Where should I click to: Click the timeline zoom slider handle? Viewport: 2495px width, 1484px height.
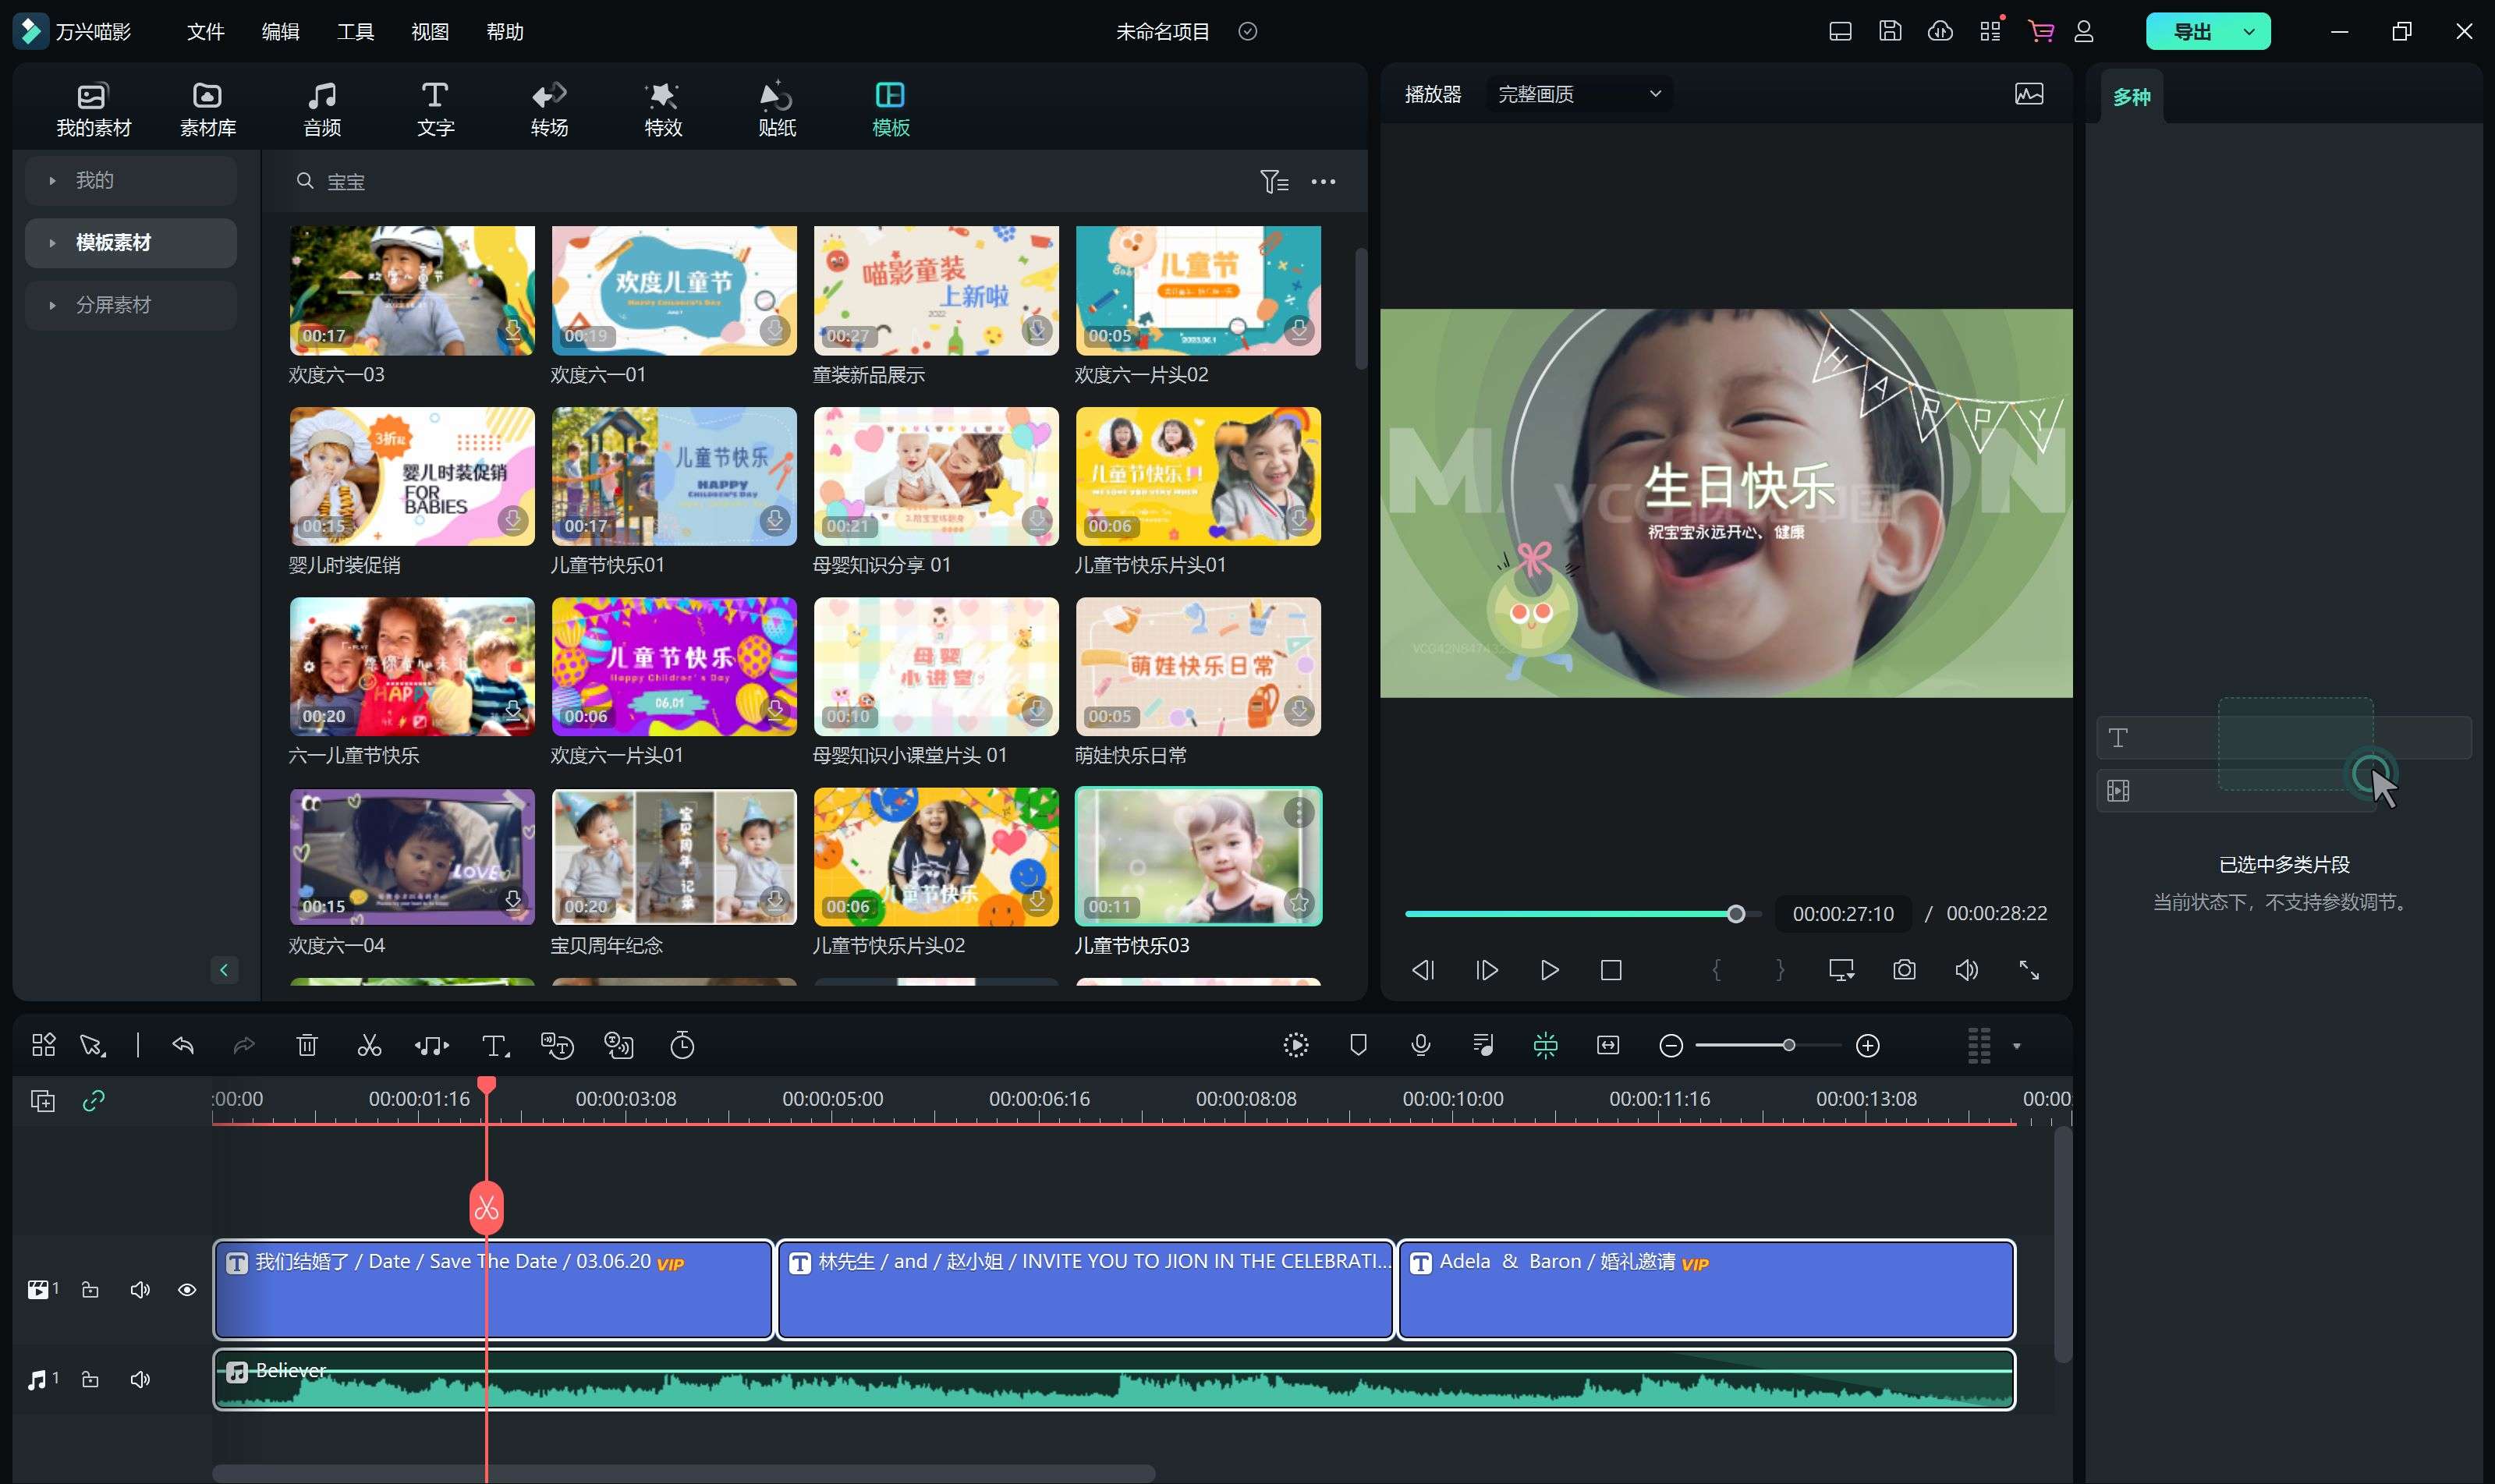click(x=1788, y=1046)
